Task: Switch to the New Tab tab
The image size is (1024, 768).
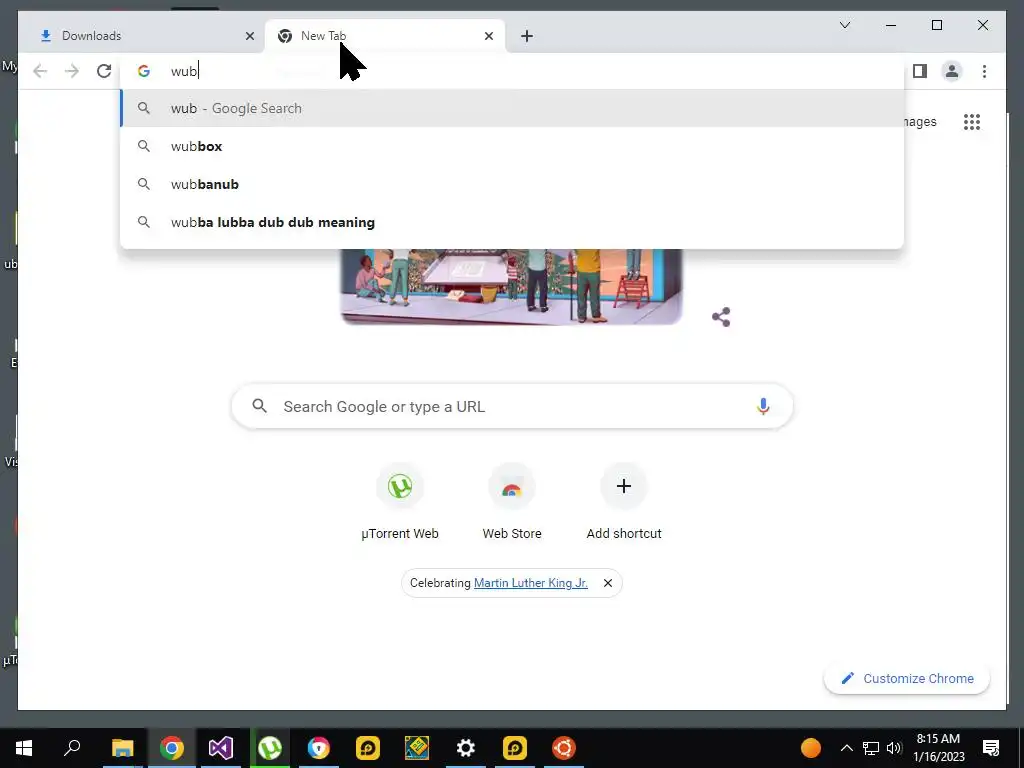Action: pyautogui.click(x=385, y=36)
